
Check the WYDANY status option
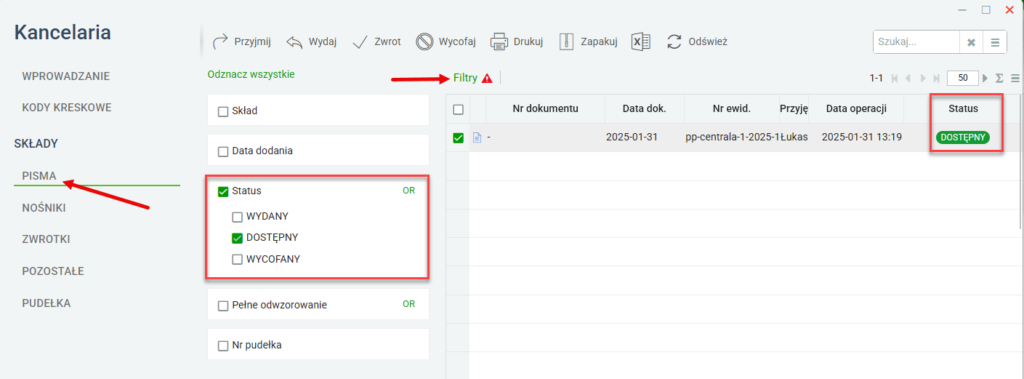238,216
